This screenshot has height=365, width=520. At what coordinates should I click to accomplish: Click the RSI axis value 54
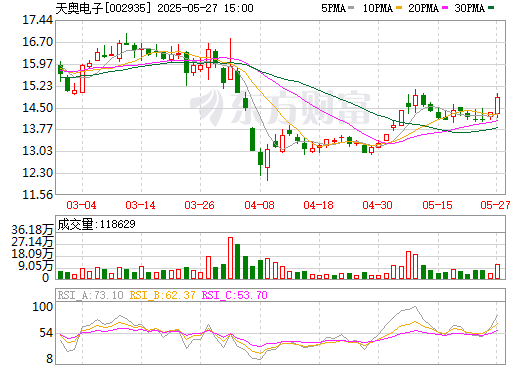pyautogui.click(x=46, y=333)
